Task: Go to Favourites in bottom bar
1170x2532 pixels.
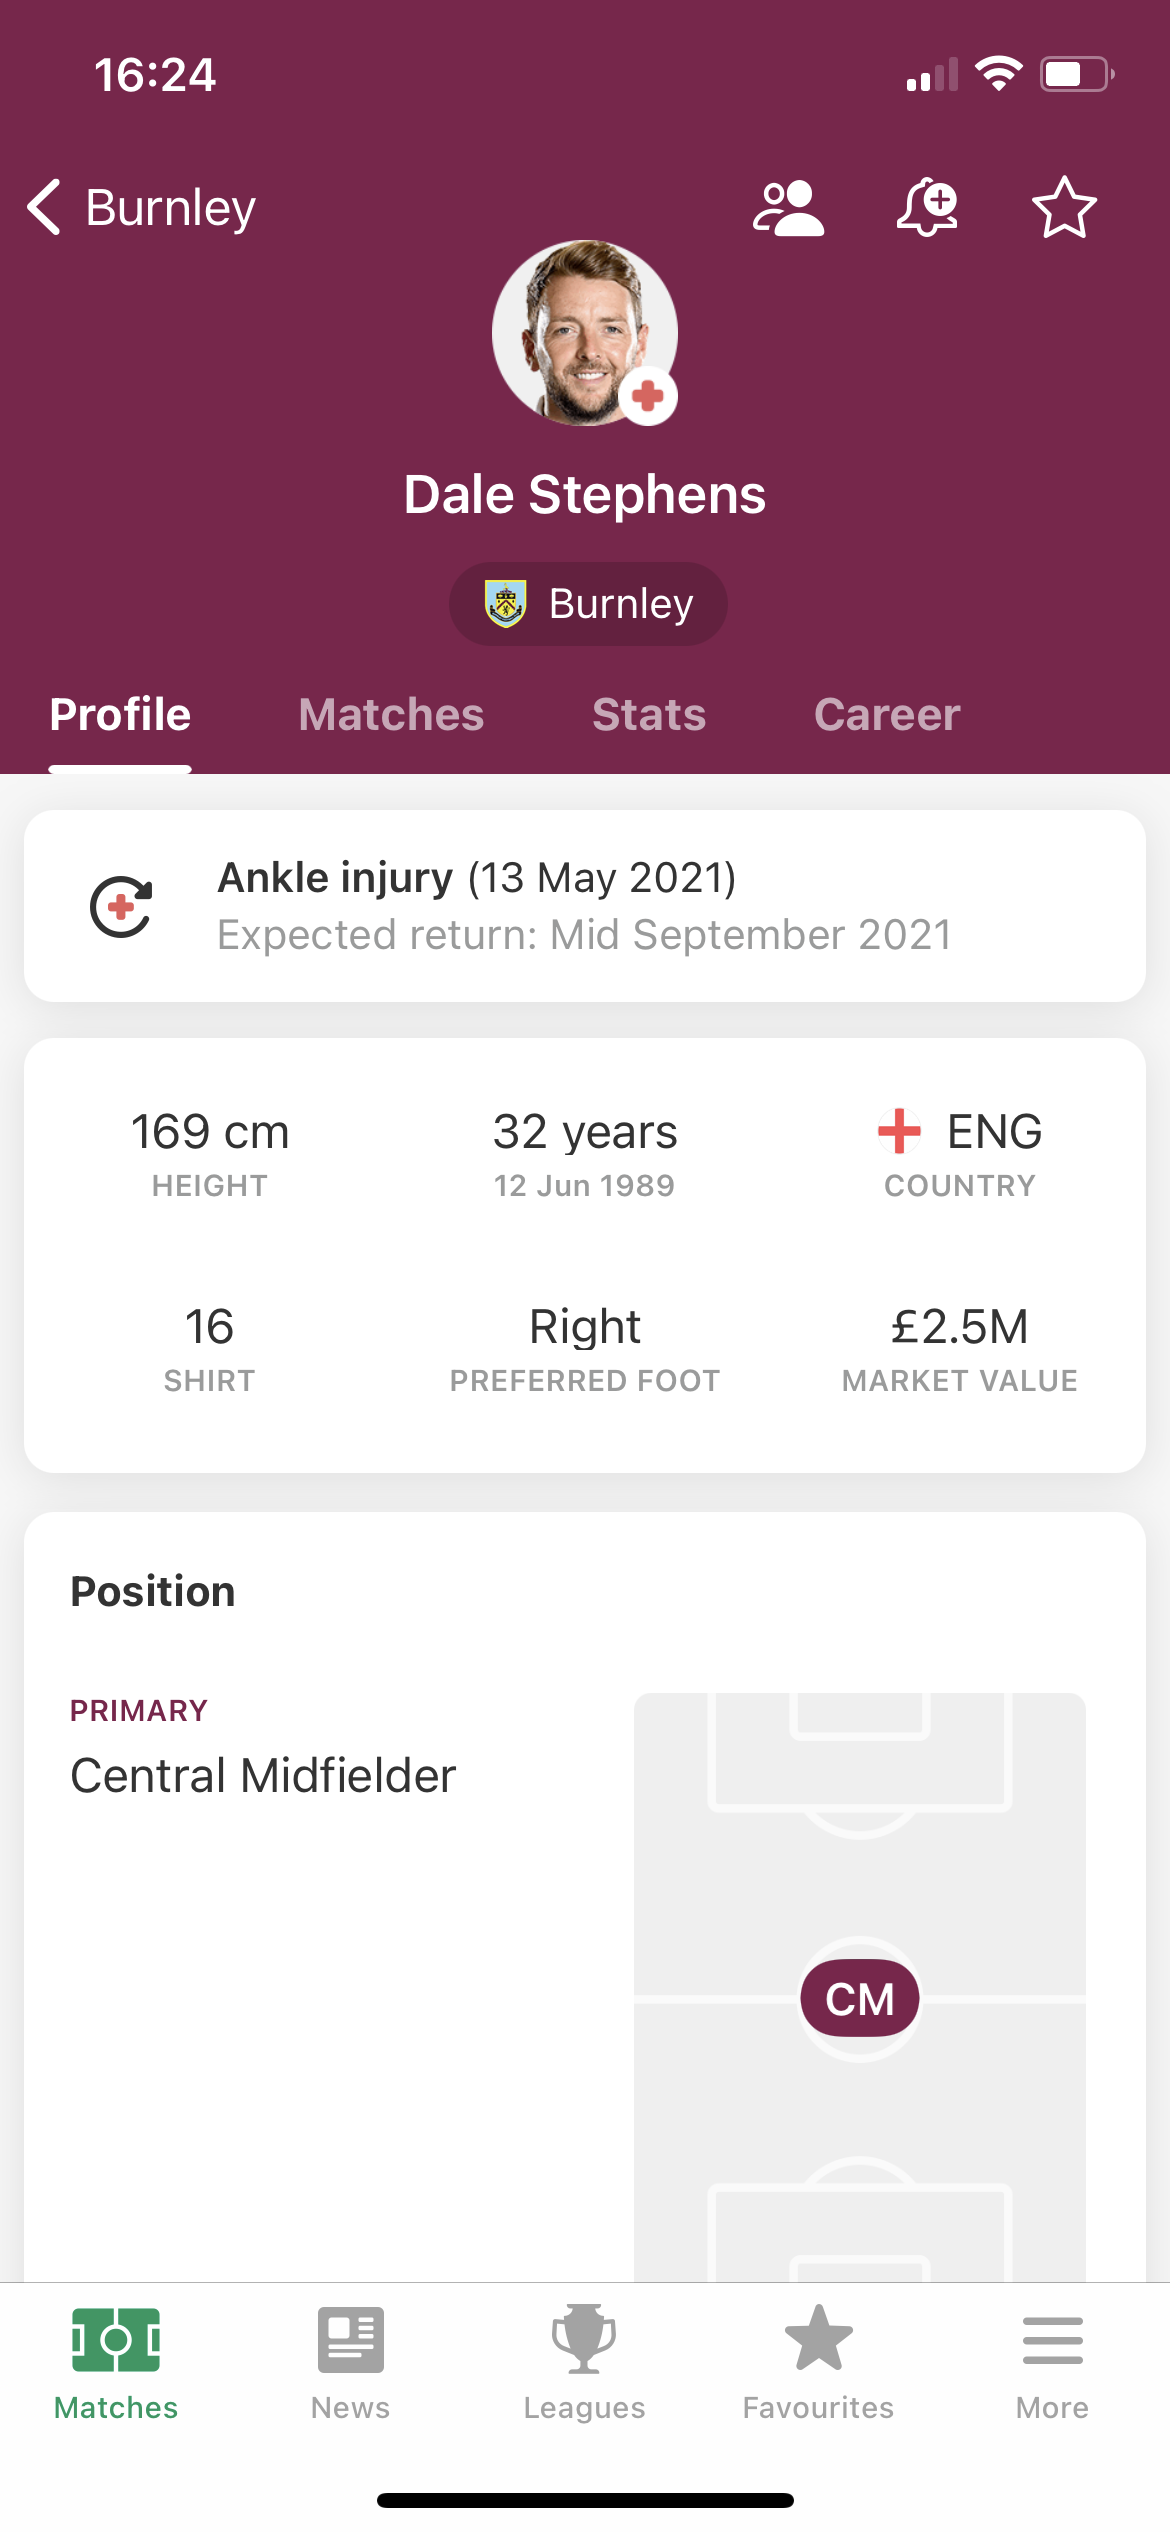Action: click(818, 2364)
